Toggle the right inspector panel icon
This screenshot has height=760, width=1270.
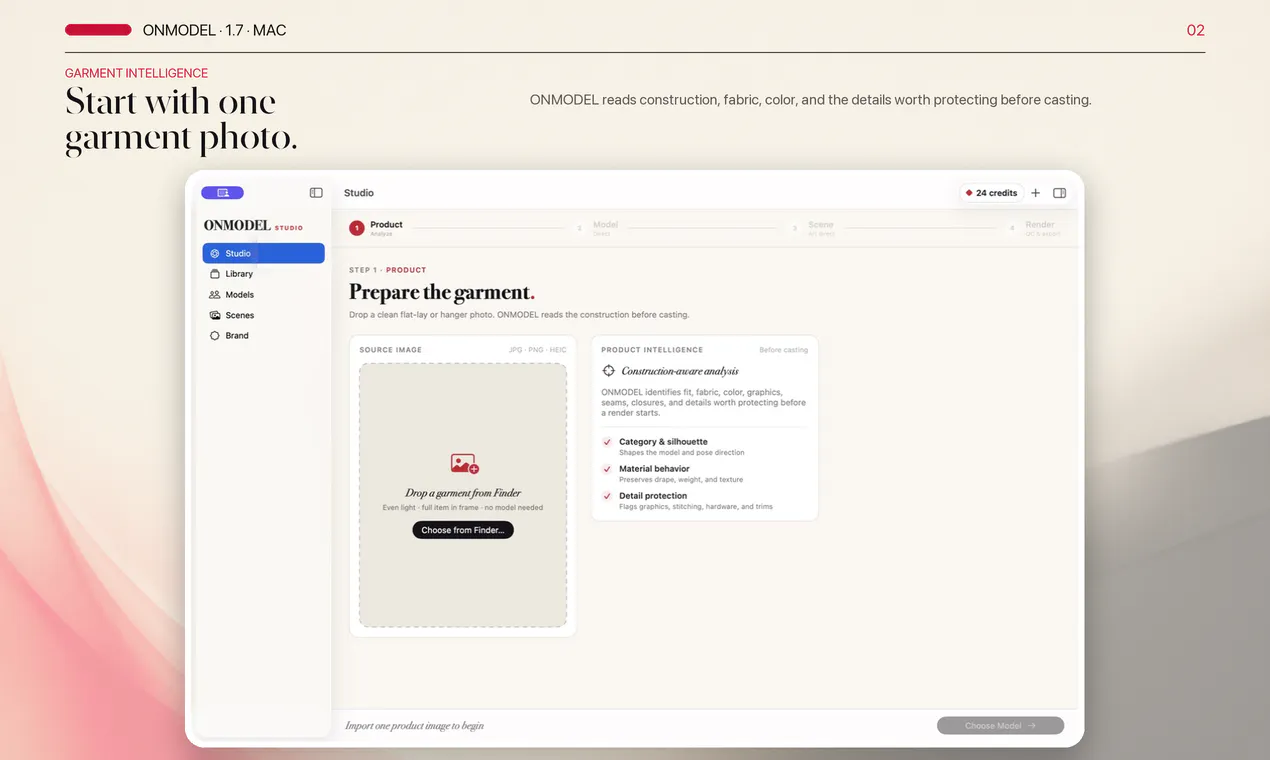(1060, 193)
